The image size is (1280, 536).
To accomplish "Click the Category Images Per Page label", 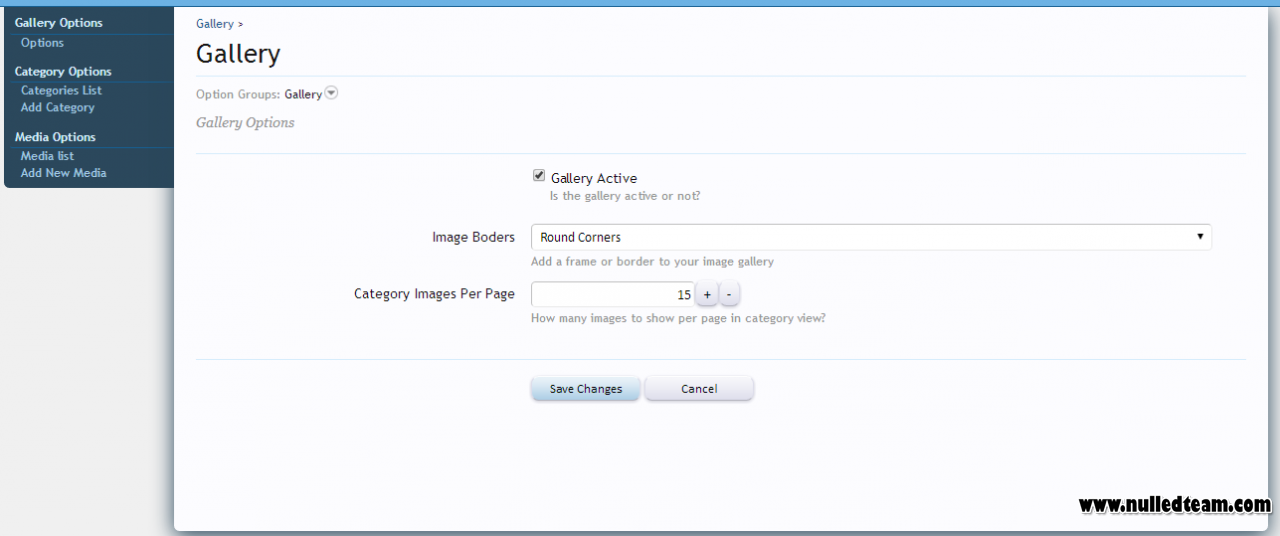I will click(434, 294).
